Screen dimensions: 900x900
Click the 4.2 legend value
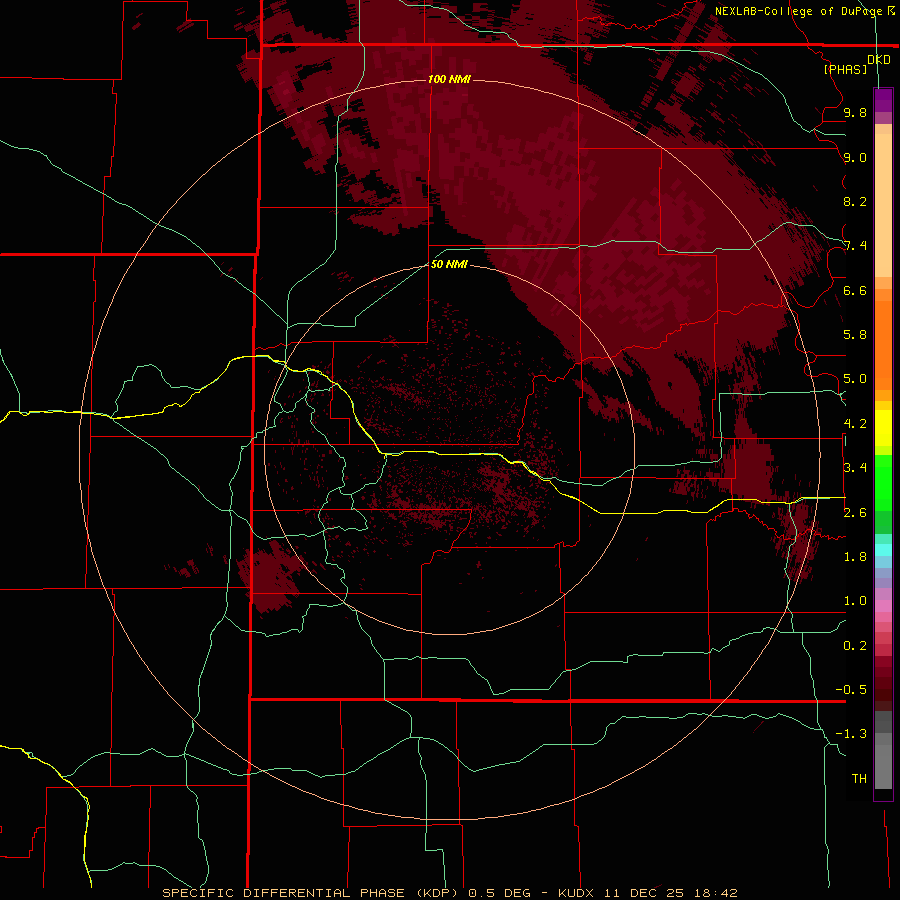pyautogui.click(x=855, y=424)
